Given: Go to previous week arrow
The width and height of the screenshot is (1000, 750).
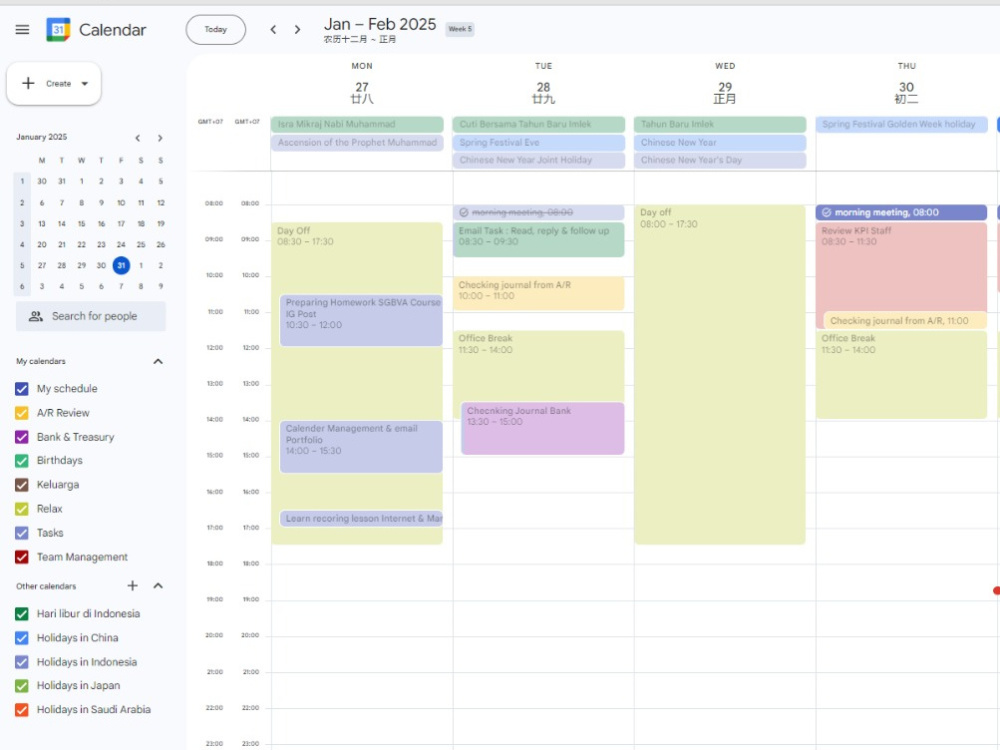Looking at the screenshot, I should [273, 29].
